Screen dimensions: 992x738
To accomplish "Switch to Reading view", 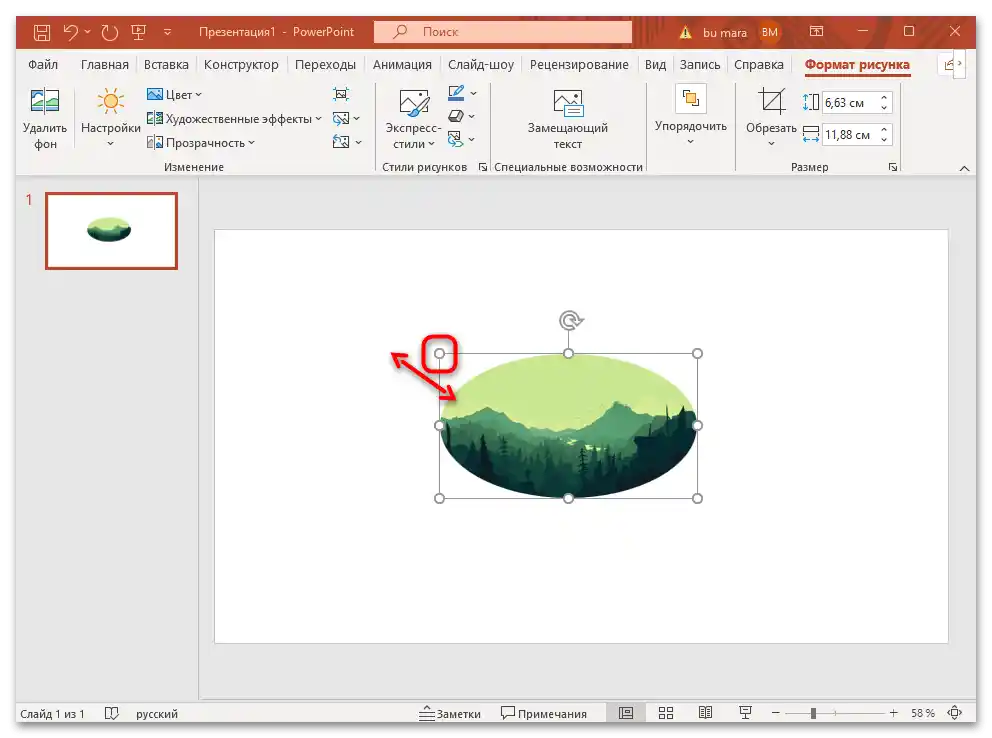I will pos(705,713).
